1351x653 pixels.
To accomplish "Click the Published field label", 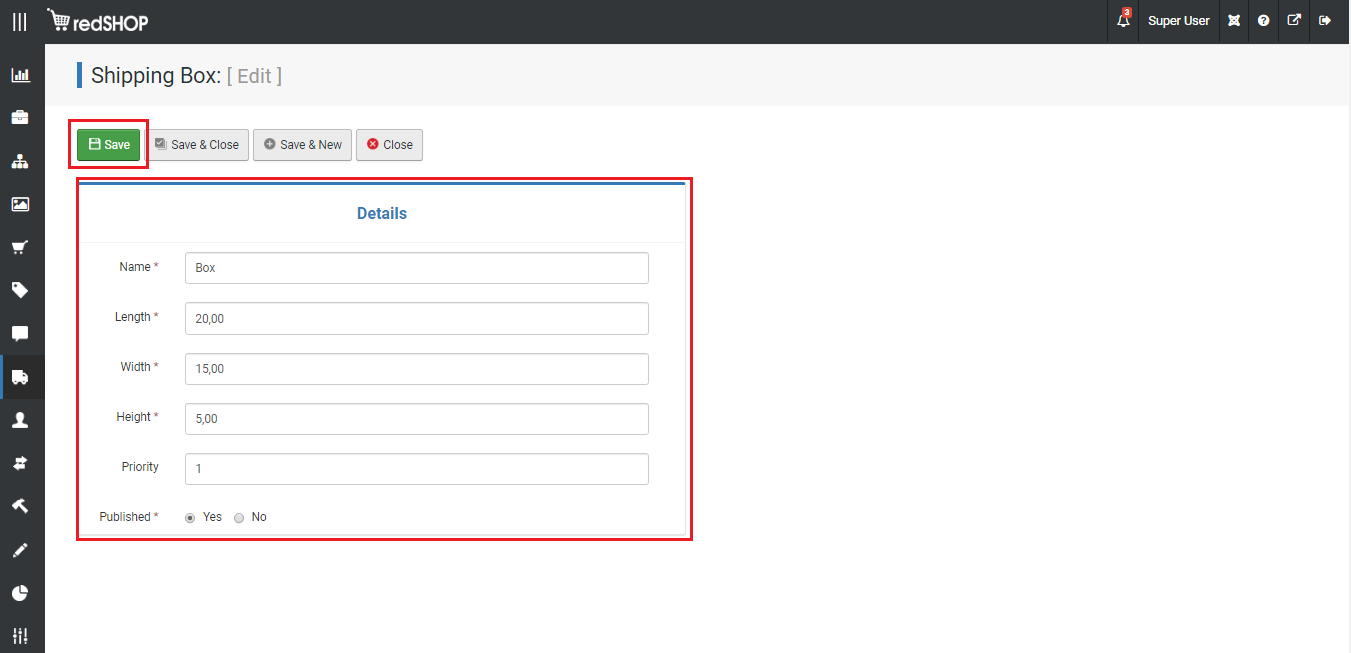I will tap(128, 517).
